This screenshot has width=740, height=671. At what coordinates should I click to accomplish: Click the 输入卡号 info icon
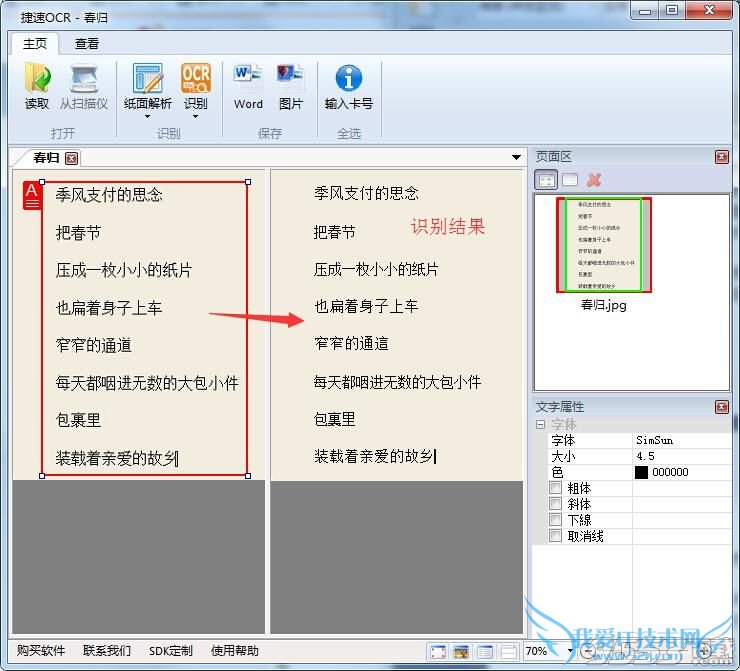(x=349, y=78)
